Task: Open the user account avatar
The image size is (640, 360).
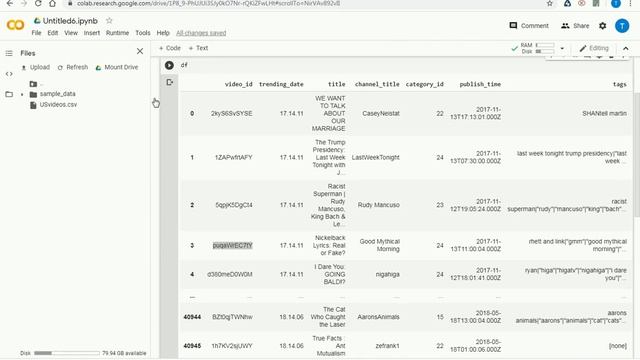Action: [x=622, y=26]
